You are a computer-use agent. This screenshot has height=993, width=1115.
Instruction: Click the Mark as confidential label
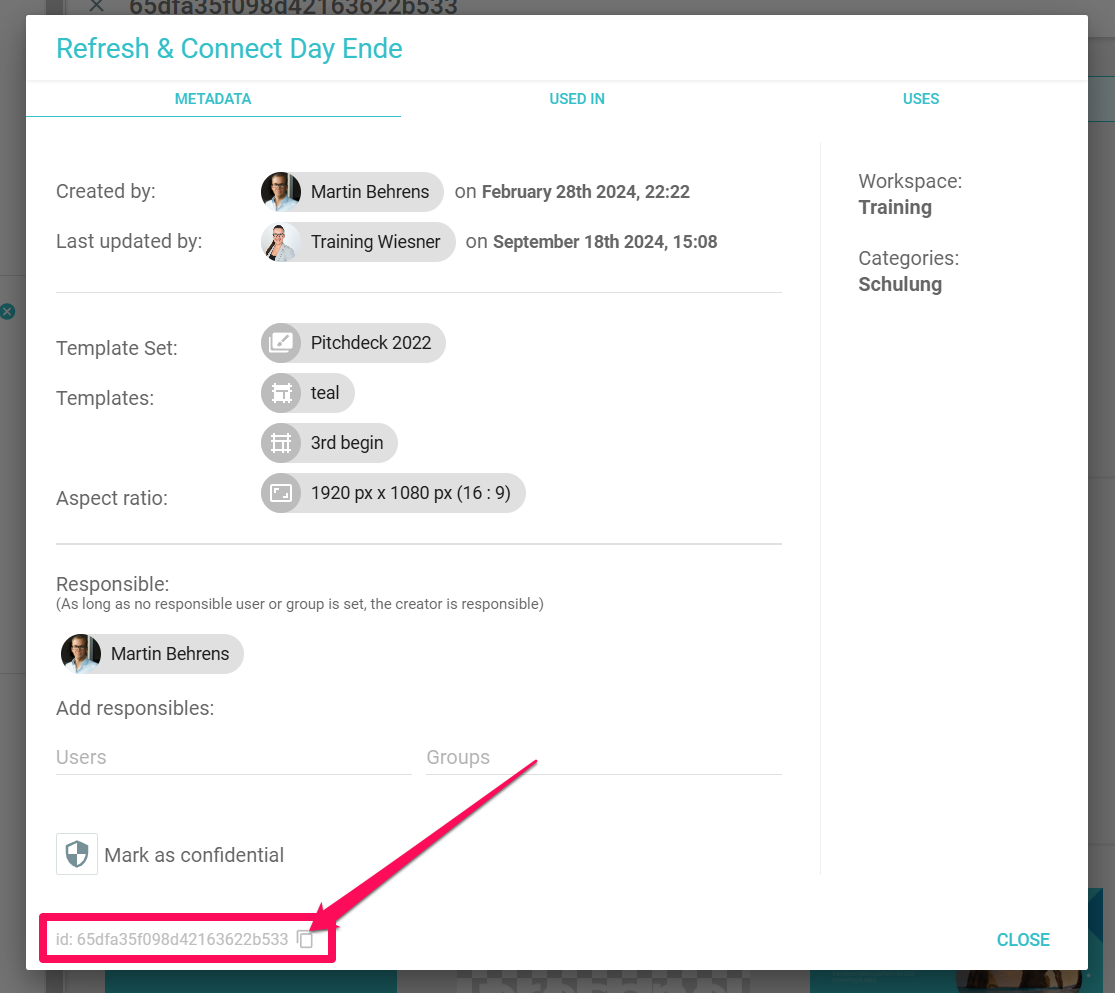click(x=194, y=855)
